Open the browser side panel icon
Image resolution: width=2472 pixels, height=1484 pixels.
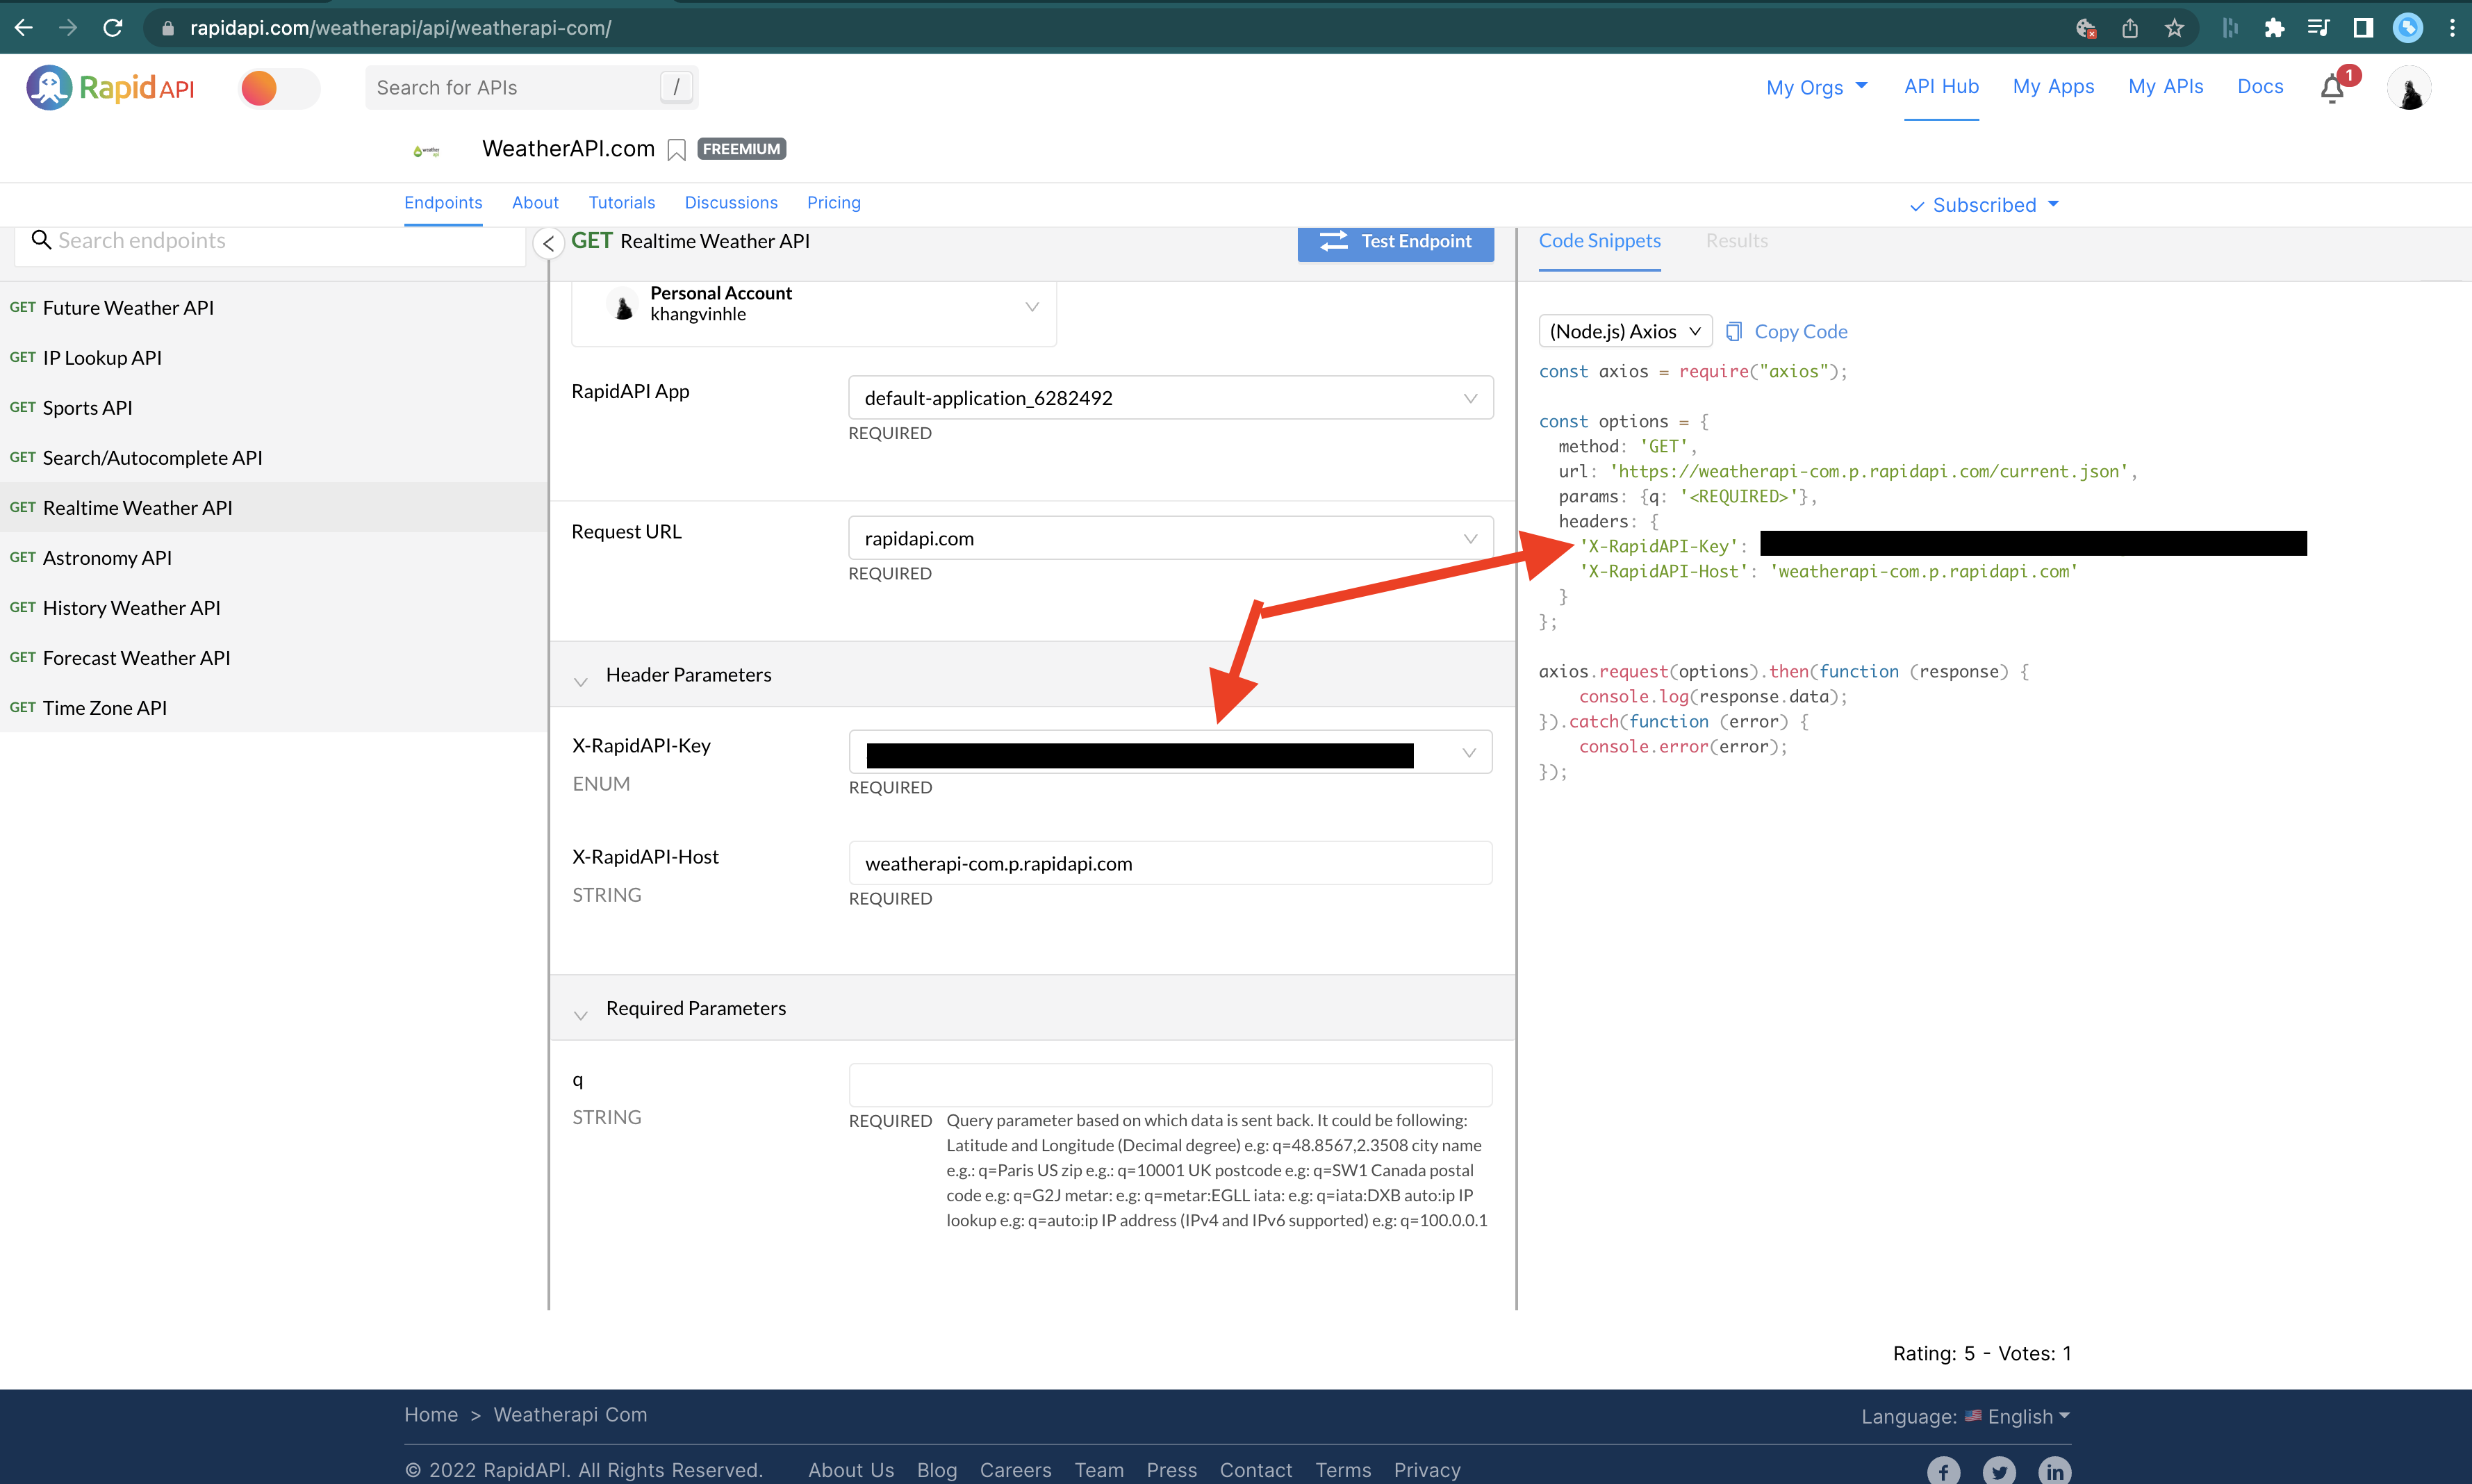[2363, 28]
